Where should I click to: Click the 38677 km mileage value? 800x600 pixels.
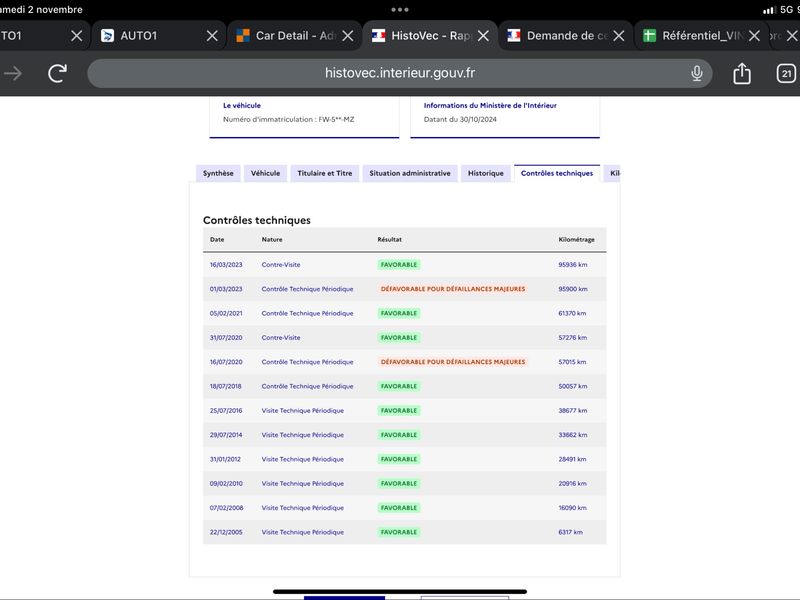tap(572, 411)
